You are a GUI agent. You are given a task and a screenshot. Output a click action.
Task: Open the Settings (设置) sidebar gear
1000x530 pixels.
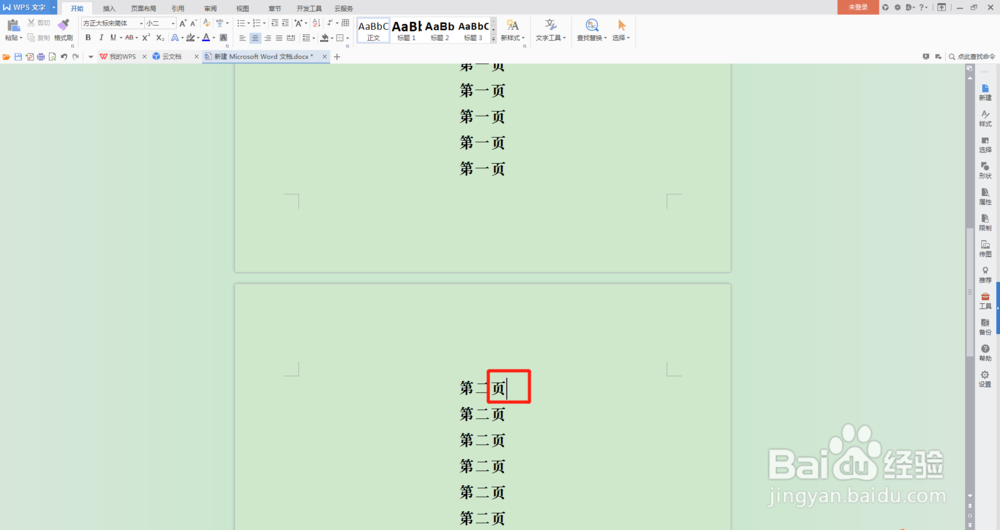985,379
